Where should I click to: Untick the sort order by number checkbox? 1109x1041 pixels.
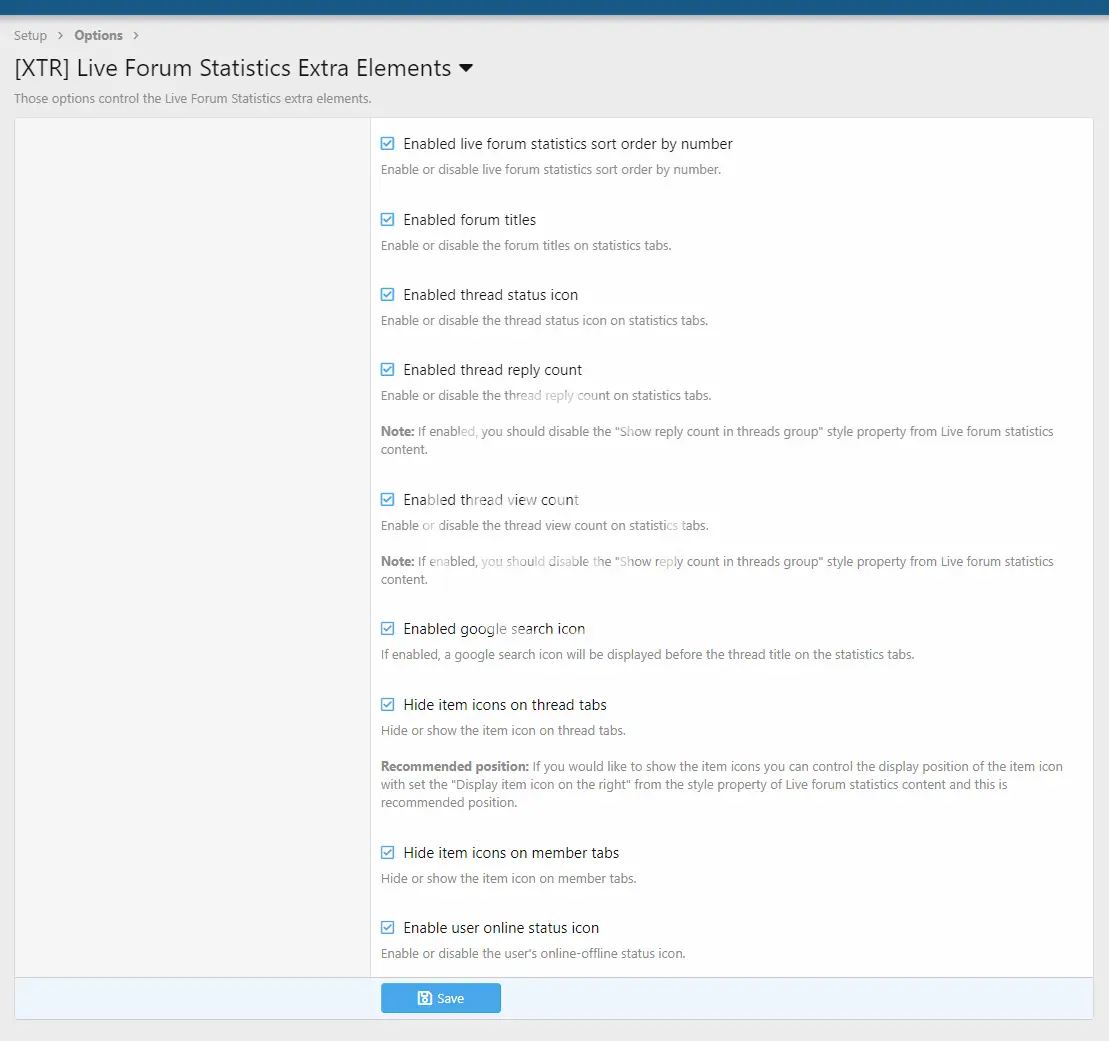(x=388, y=144)
